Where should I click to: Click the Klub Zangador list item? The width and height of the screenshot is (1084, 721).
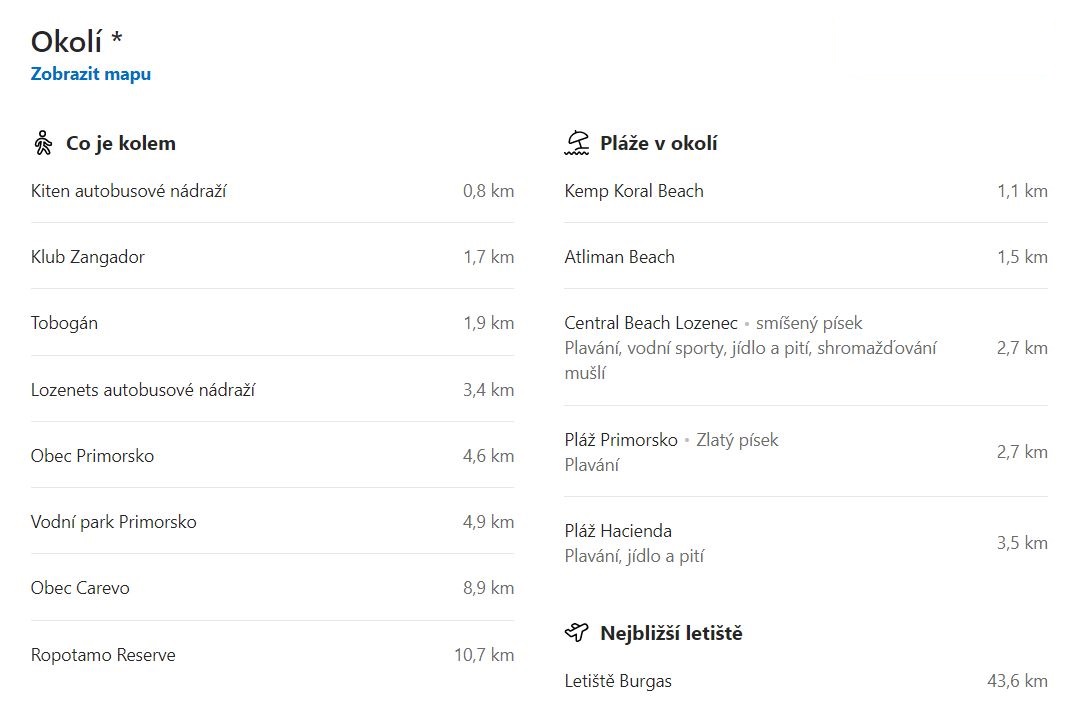coord(272,257)
